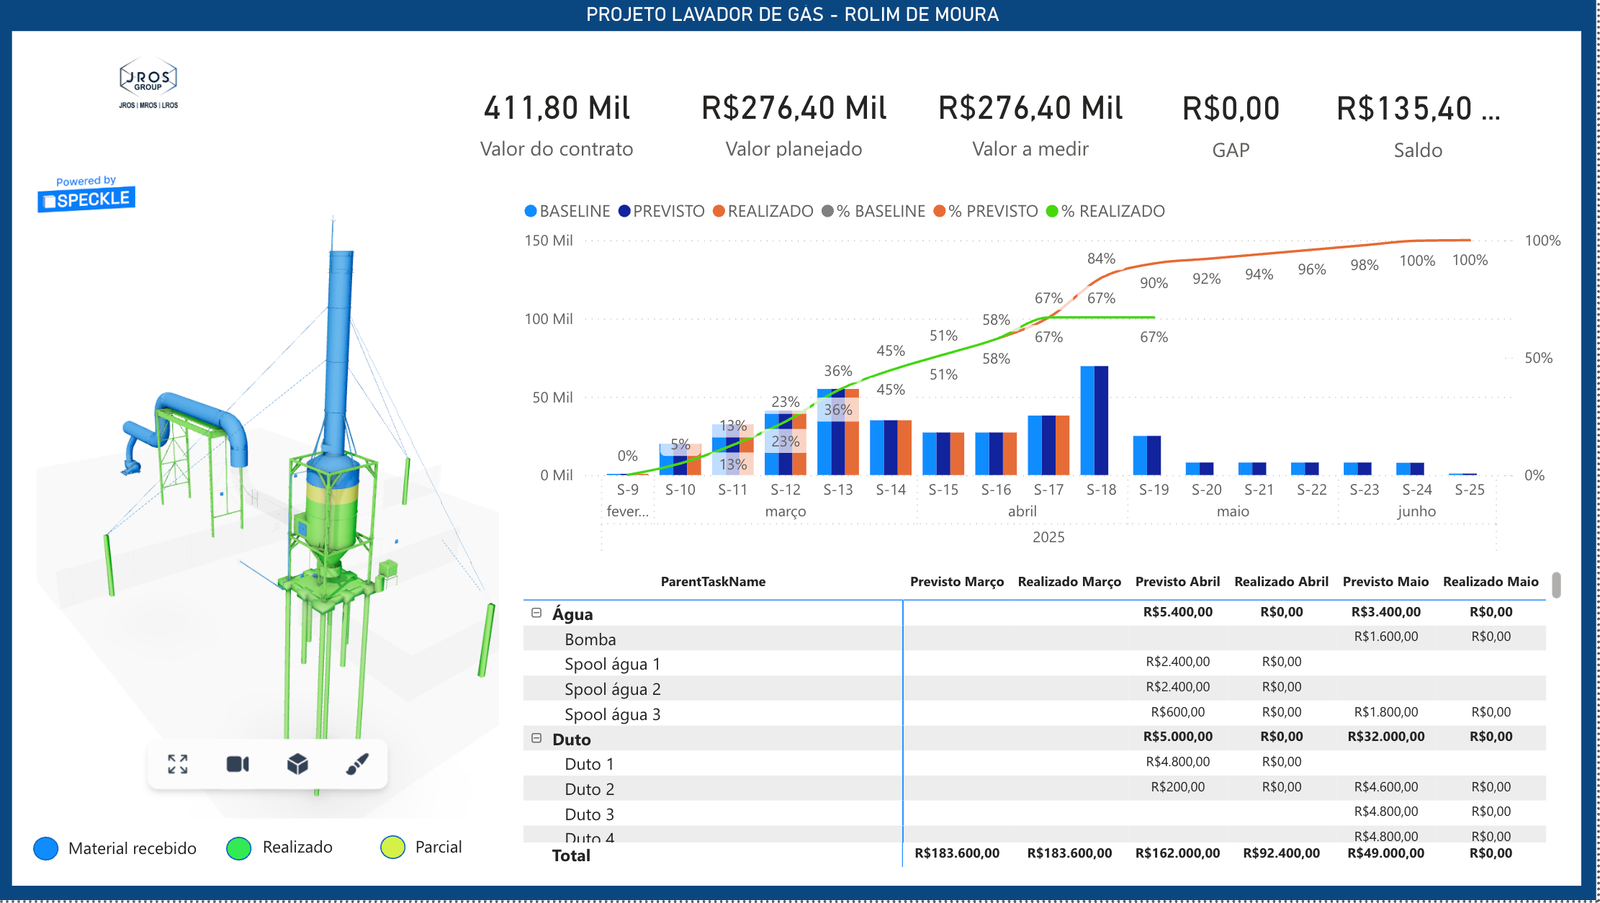This screenshot has height=903, width=1600.
Task: Collapse the Duto row group
Action: tap(537, 738)
